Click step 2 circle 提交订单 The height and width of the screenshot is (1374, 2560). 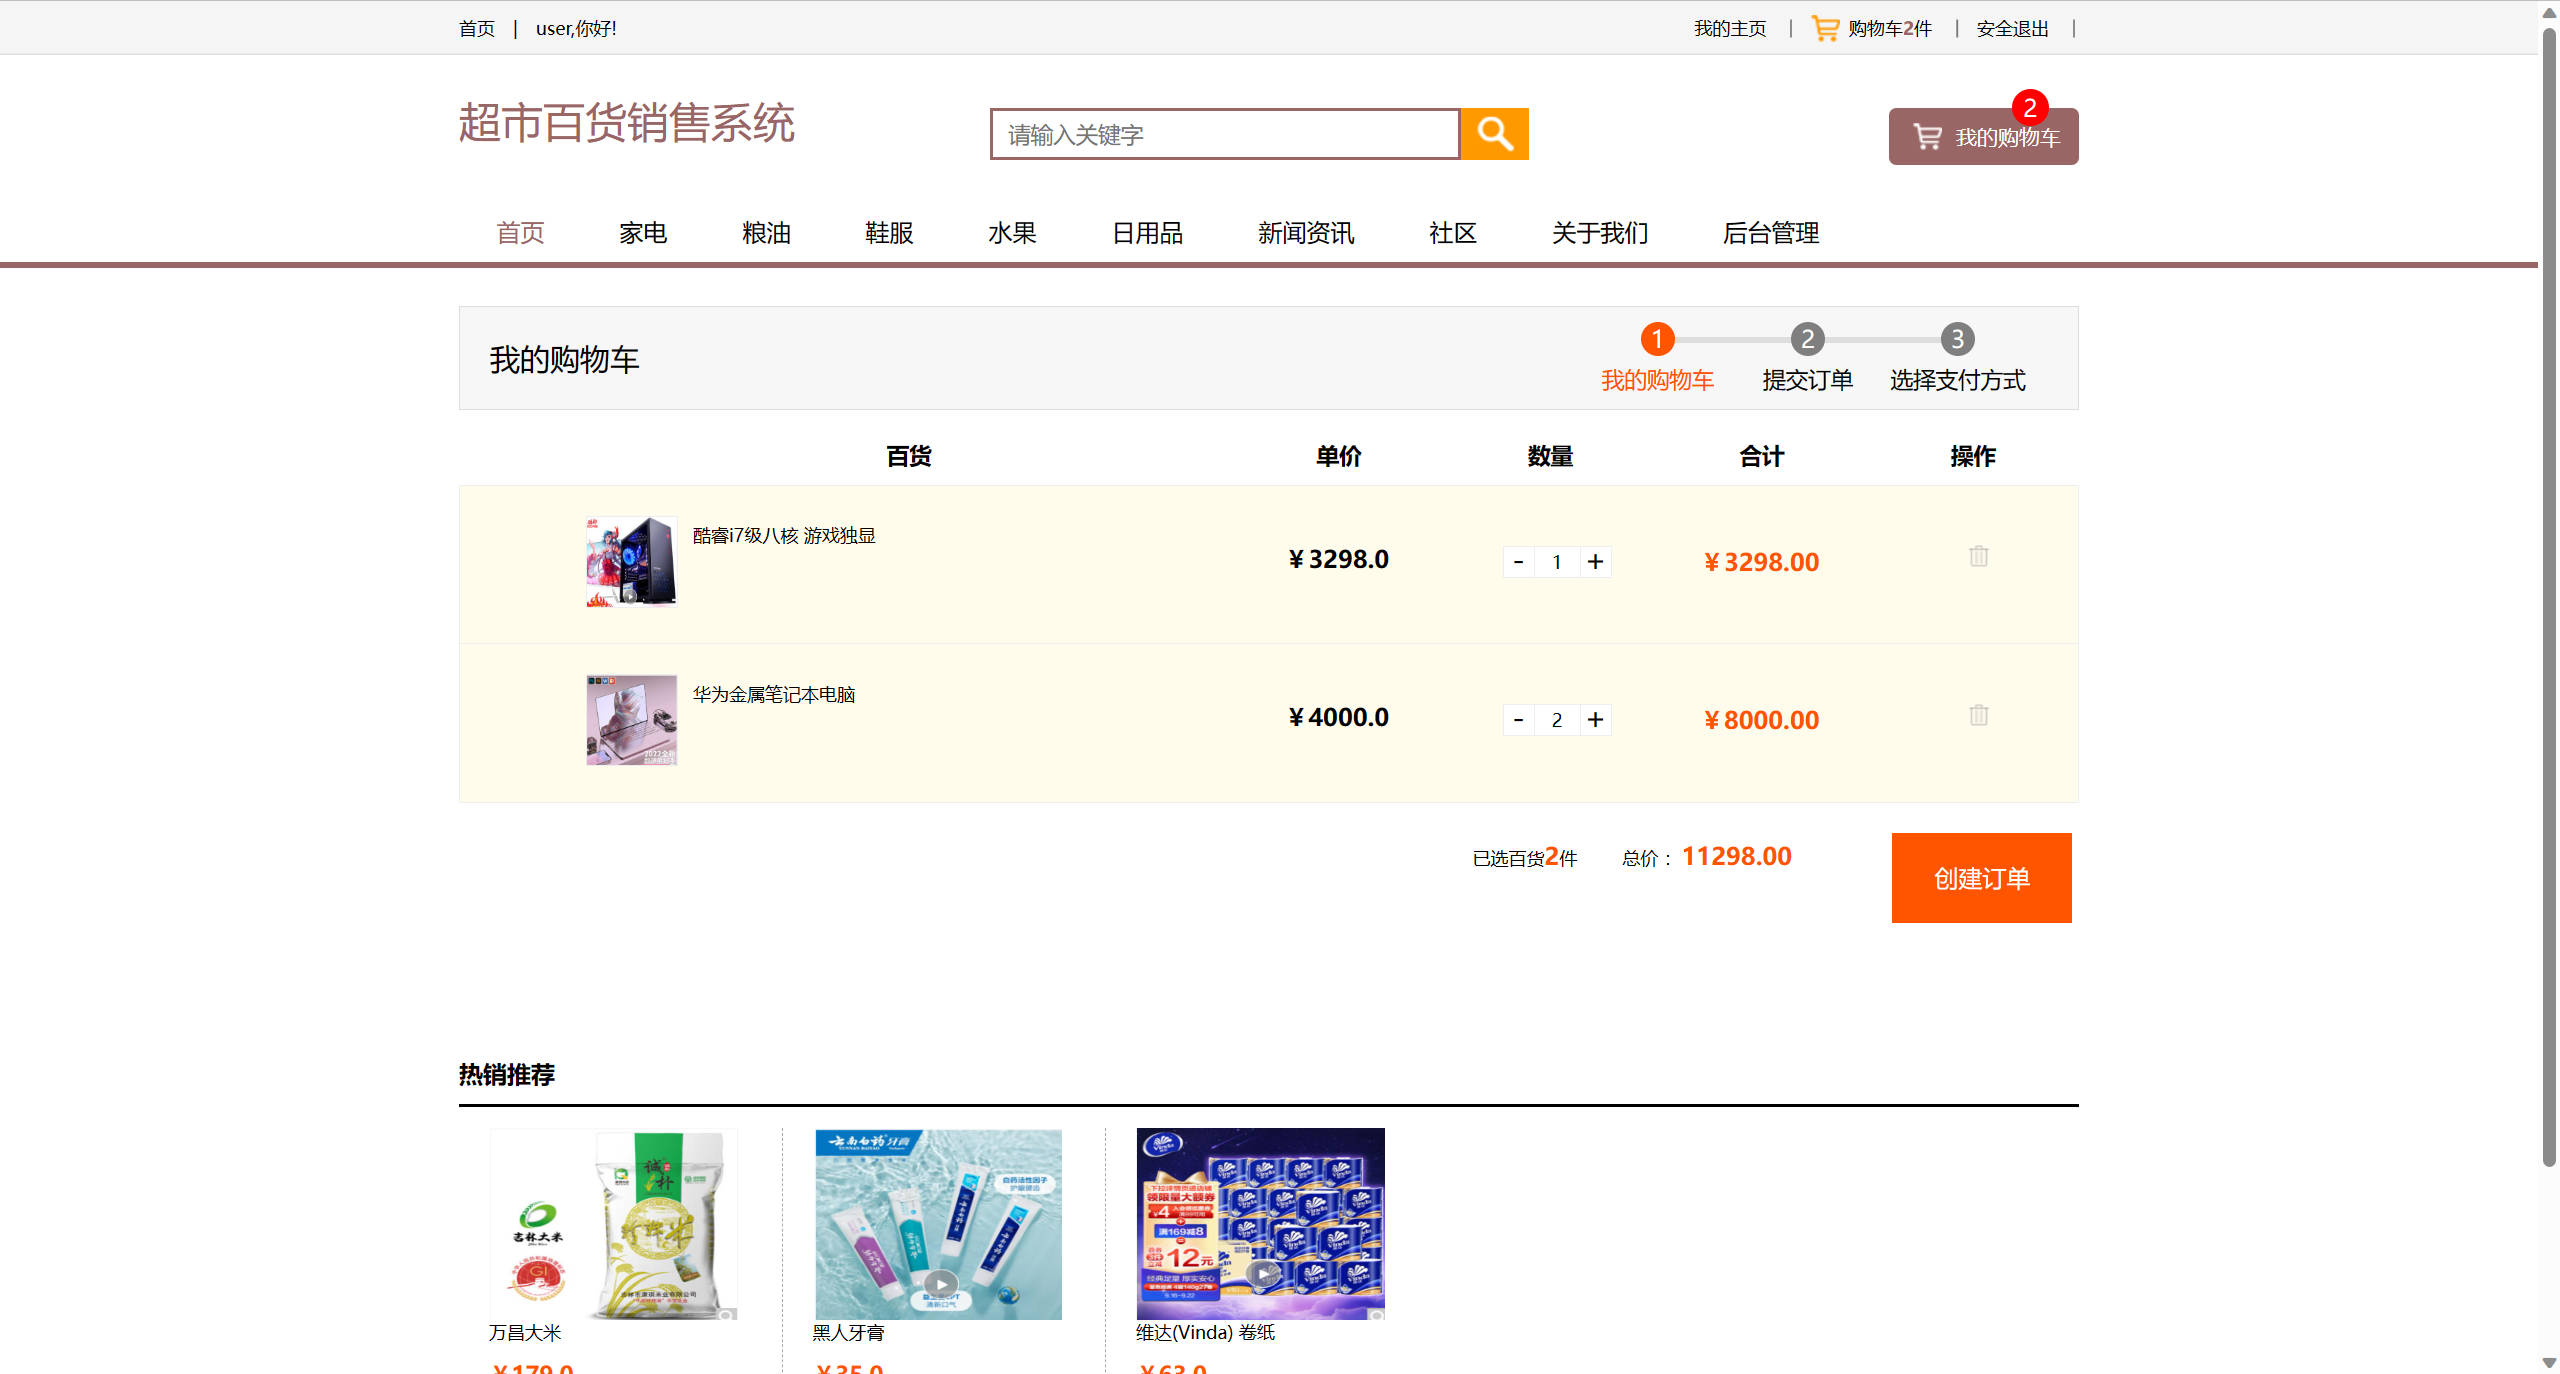click(x=1807, y=339)
